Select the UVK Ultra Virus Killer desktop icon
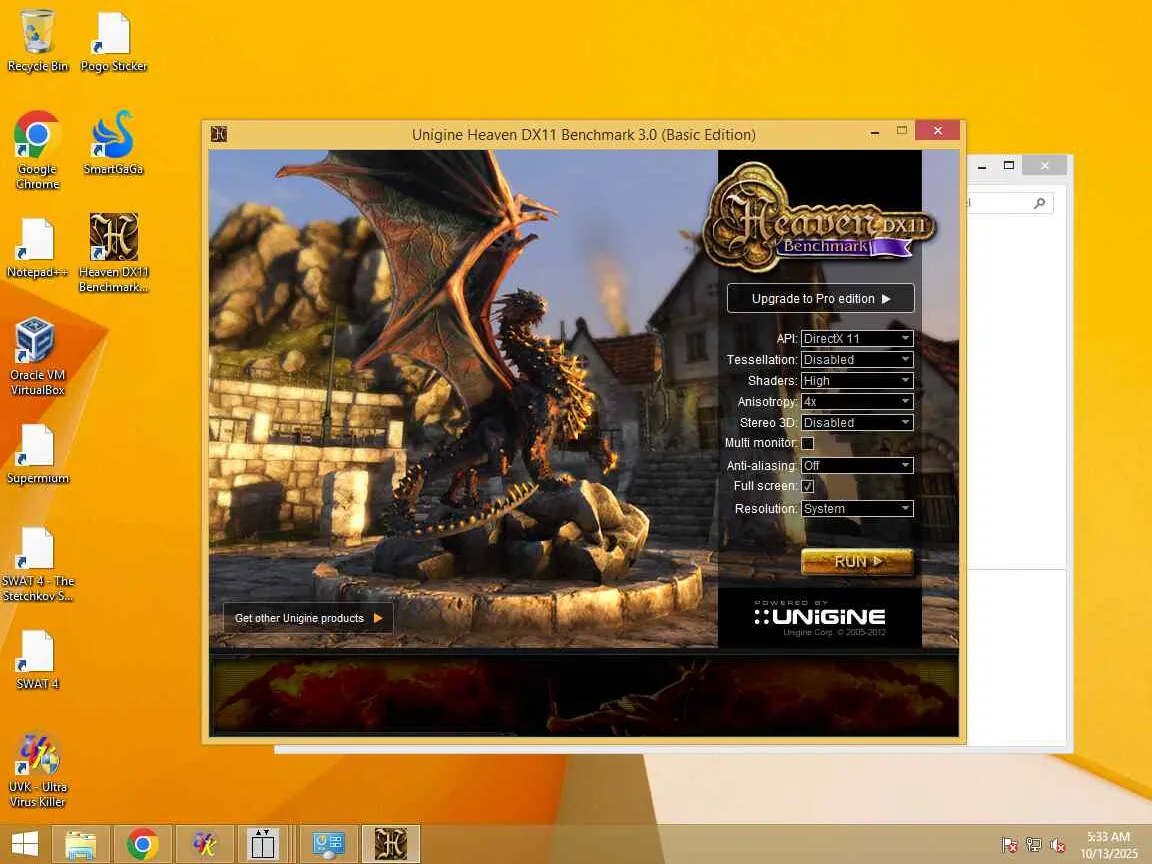The image size is (1152, 864). [37, 769]
